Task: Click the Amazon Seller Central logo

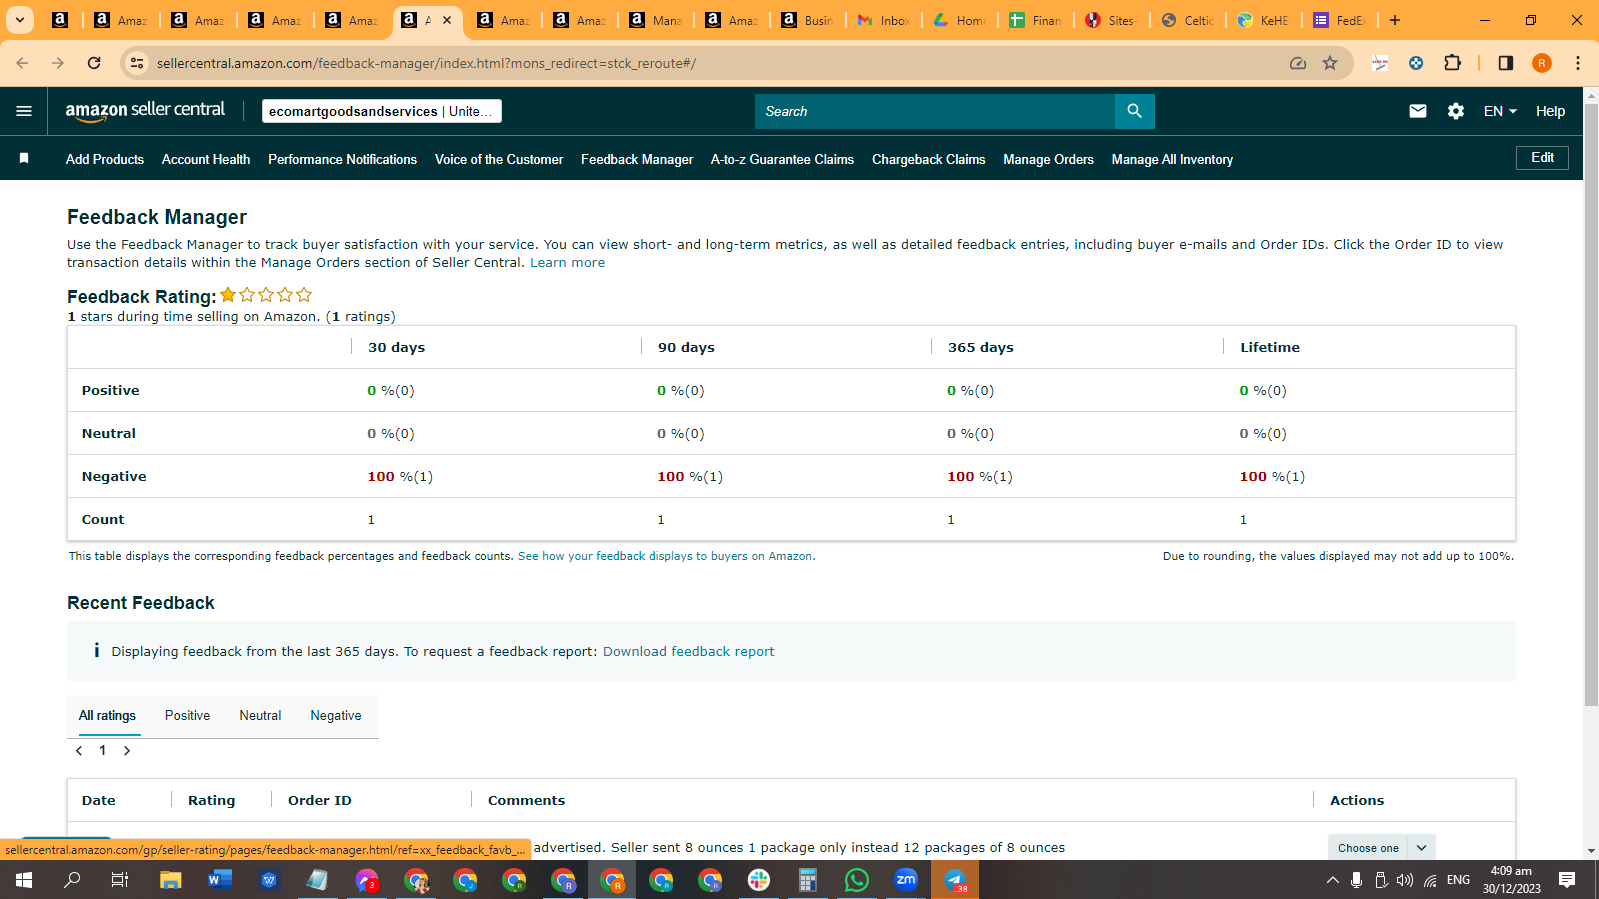Action: point(145,111)
